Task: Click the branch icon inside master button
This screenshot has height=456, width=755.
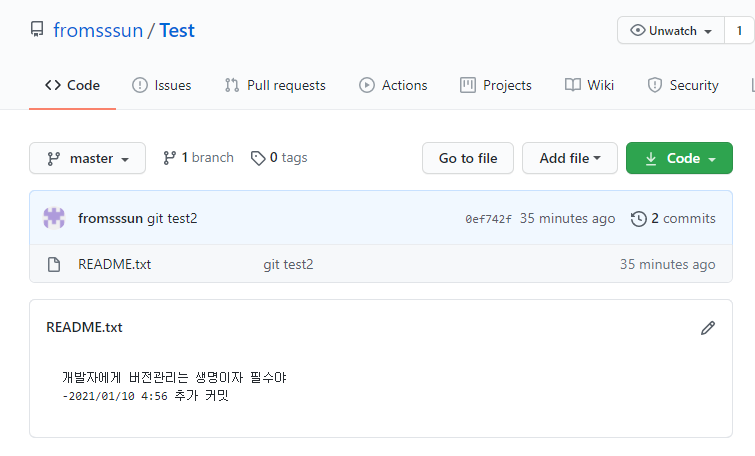Action: (x=53, y=158)
